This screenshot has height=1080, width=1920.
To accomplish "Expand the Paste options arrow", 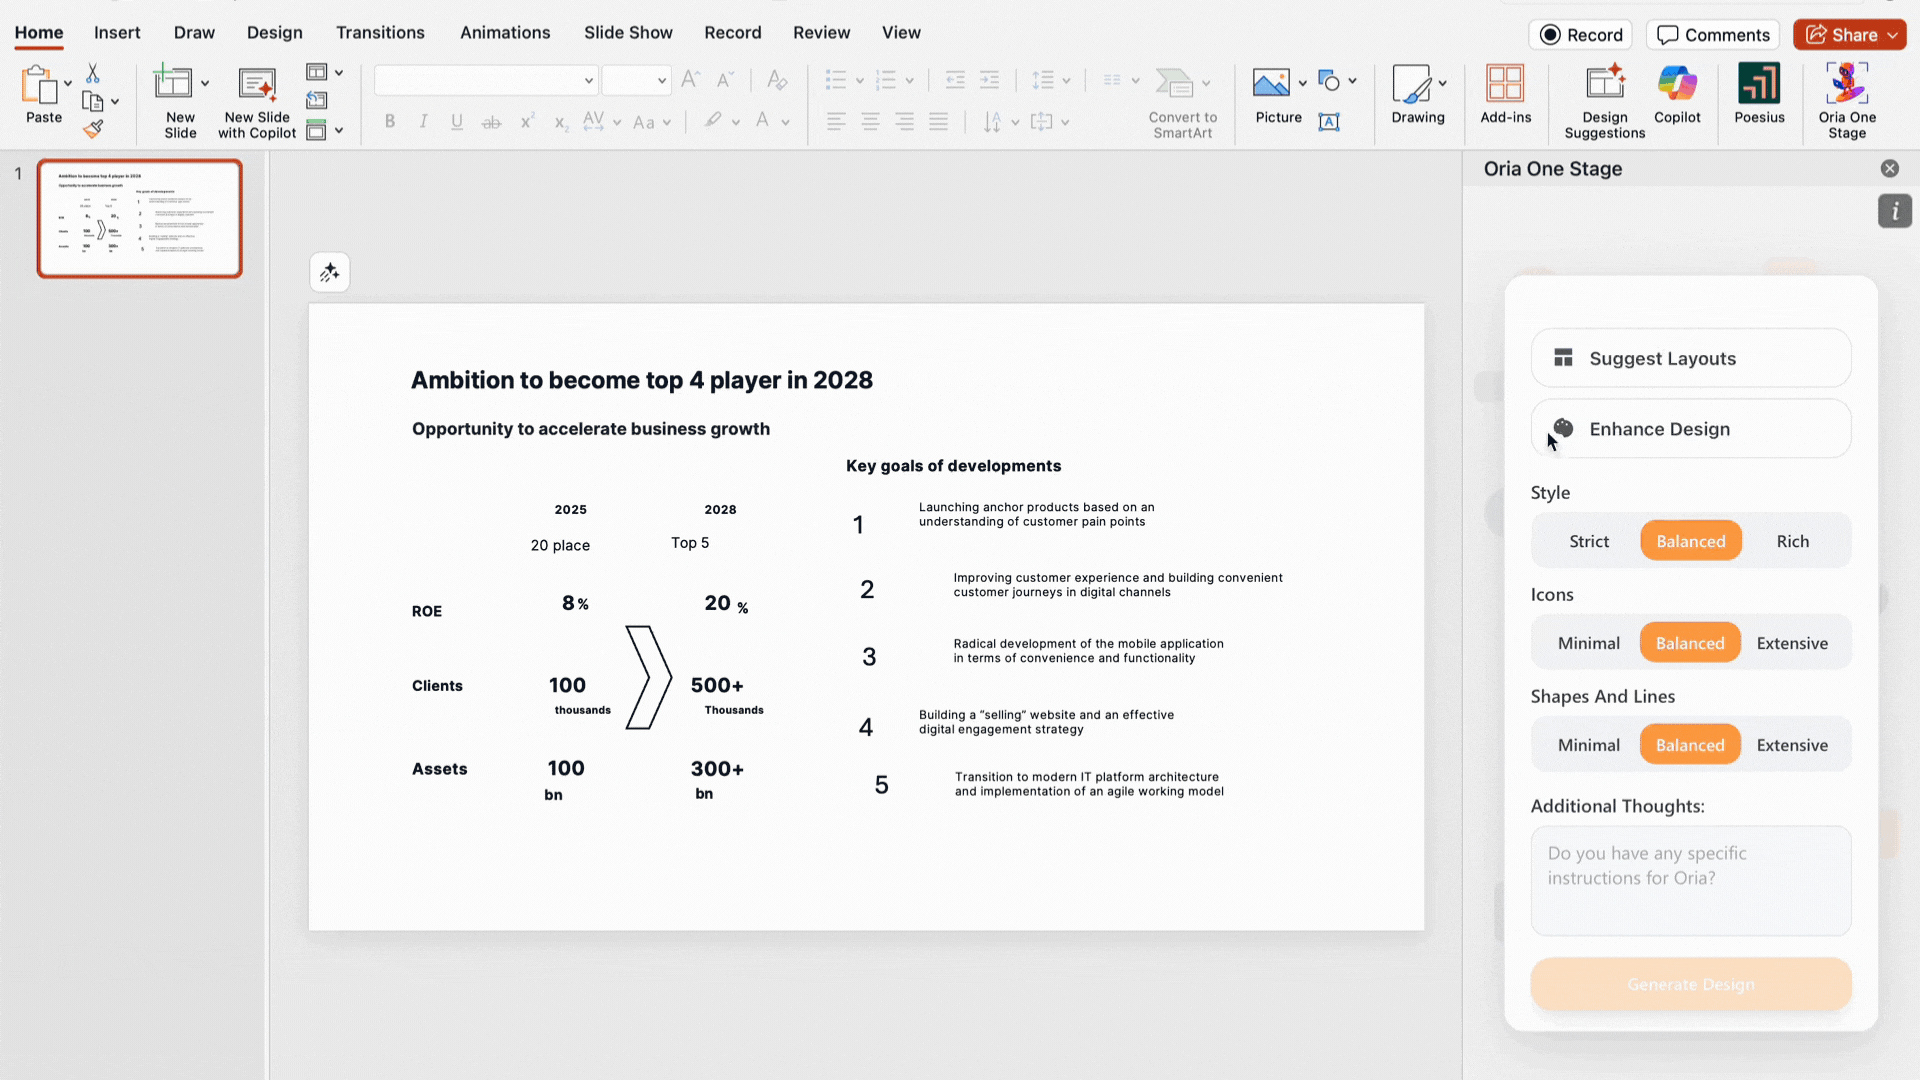I will point(68,83).
